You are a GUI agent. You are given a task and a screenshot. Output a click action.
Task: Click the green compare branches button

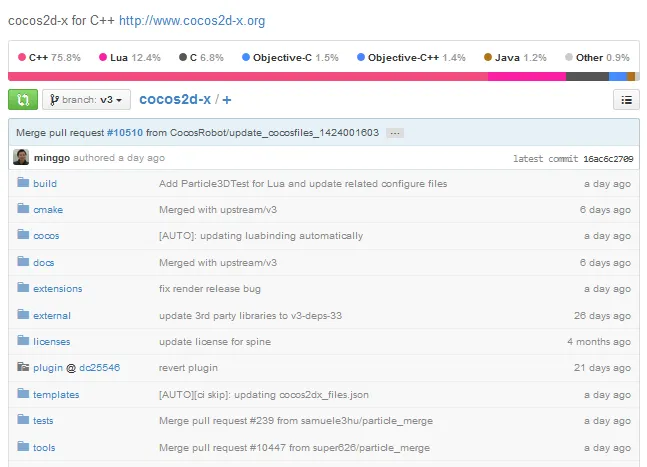(x=22, y=100)
